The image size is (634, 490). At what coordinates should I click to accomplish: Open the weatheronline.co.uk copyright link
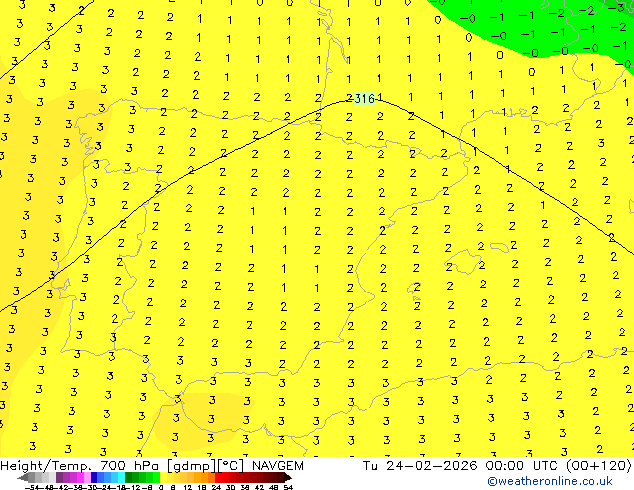pos(550,481)
